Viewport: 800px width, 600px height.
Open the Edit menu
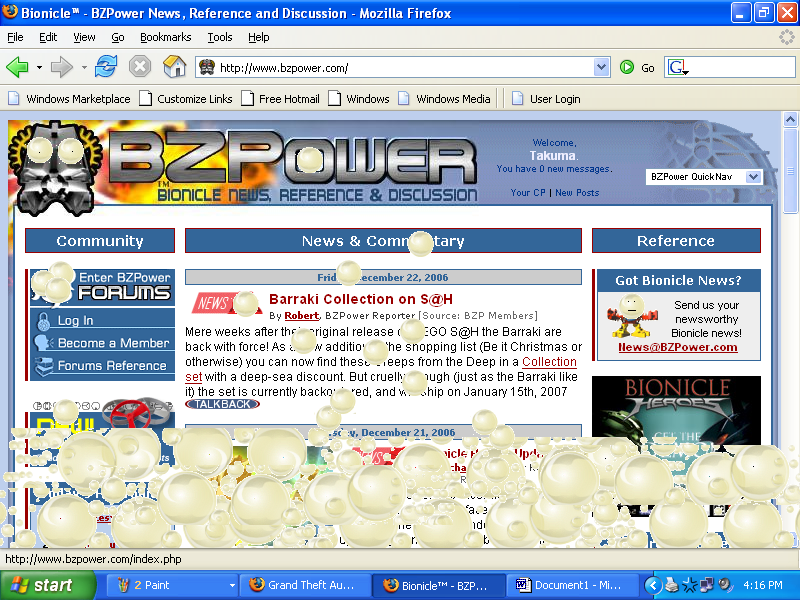(48, 37)
